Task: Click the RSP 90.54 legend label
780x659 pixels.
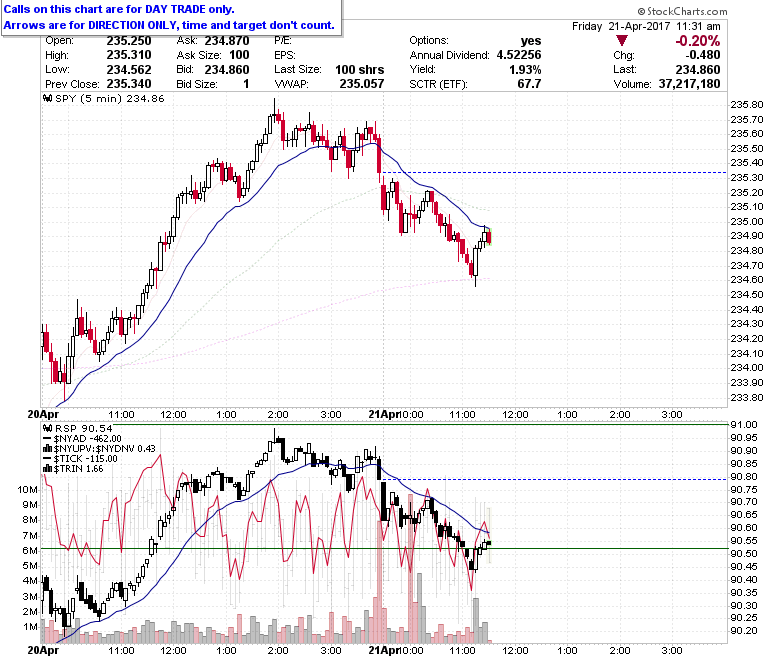Action: tap(84, 428)
